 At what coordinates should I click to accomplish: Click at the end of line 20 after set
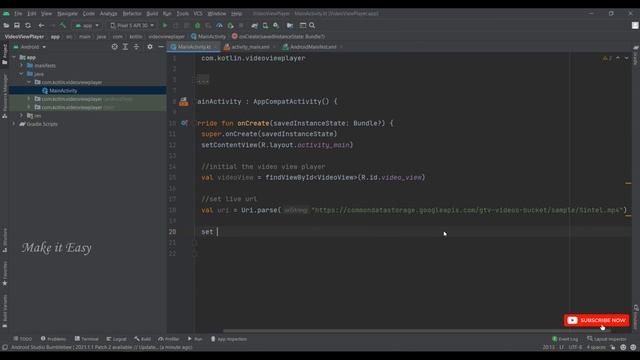click(x=218, y=232)
